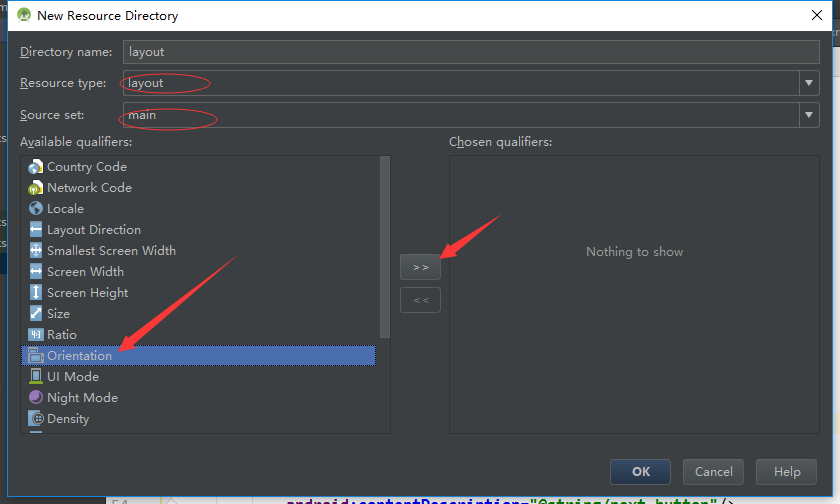840x504 pixels.
Task: Click the Size qualifier icon
Action: tap(35, 313)
